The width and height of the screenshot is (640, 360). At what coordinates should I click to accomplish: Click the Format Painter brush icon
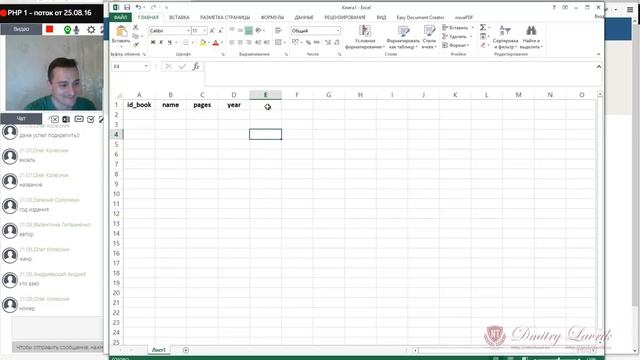[x=136, y=44]
